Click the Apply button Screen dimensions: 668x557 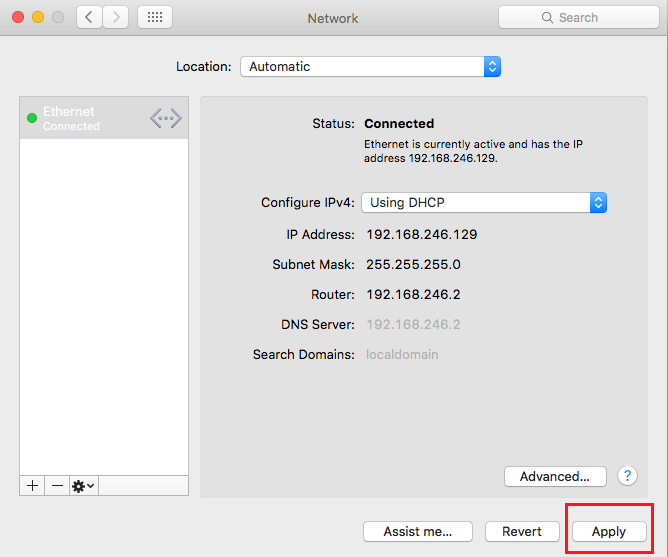tap(608, 532)
